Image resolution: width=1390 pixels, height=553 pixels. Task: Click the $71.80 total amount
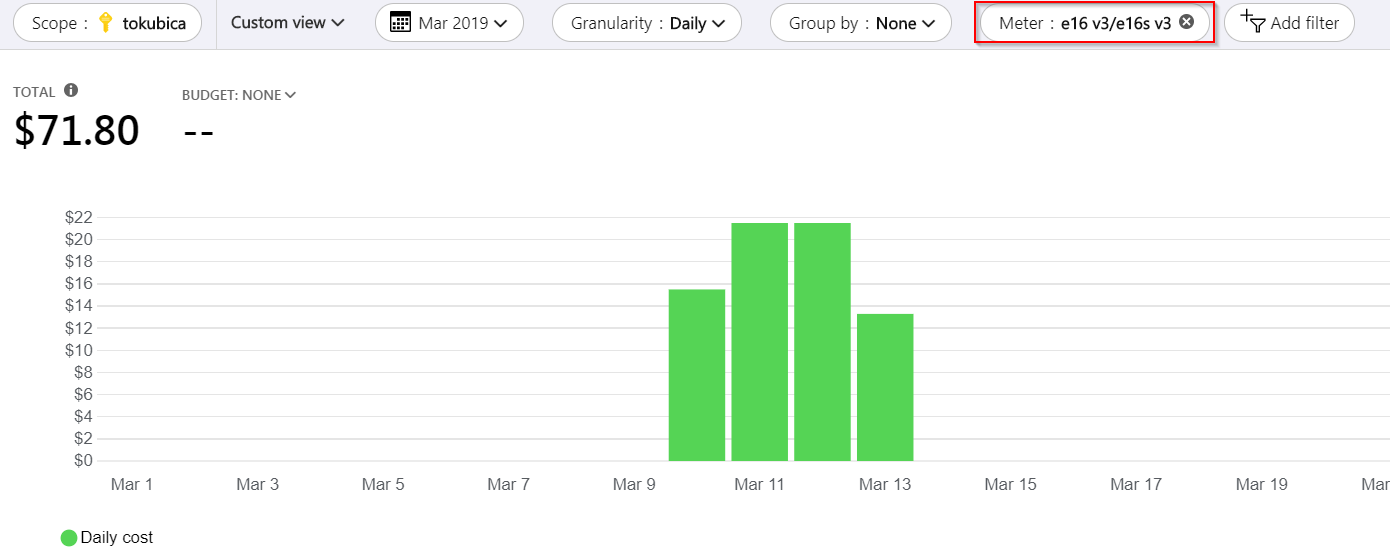[77, 131]
